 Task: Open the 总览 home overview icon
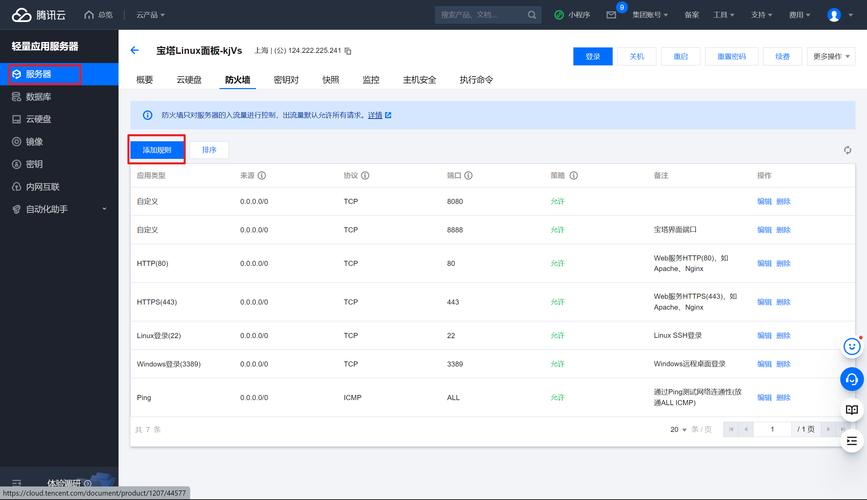(x=89, y=15)
